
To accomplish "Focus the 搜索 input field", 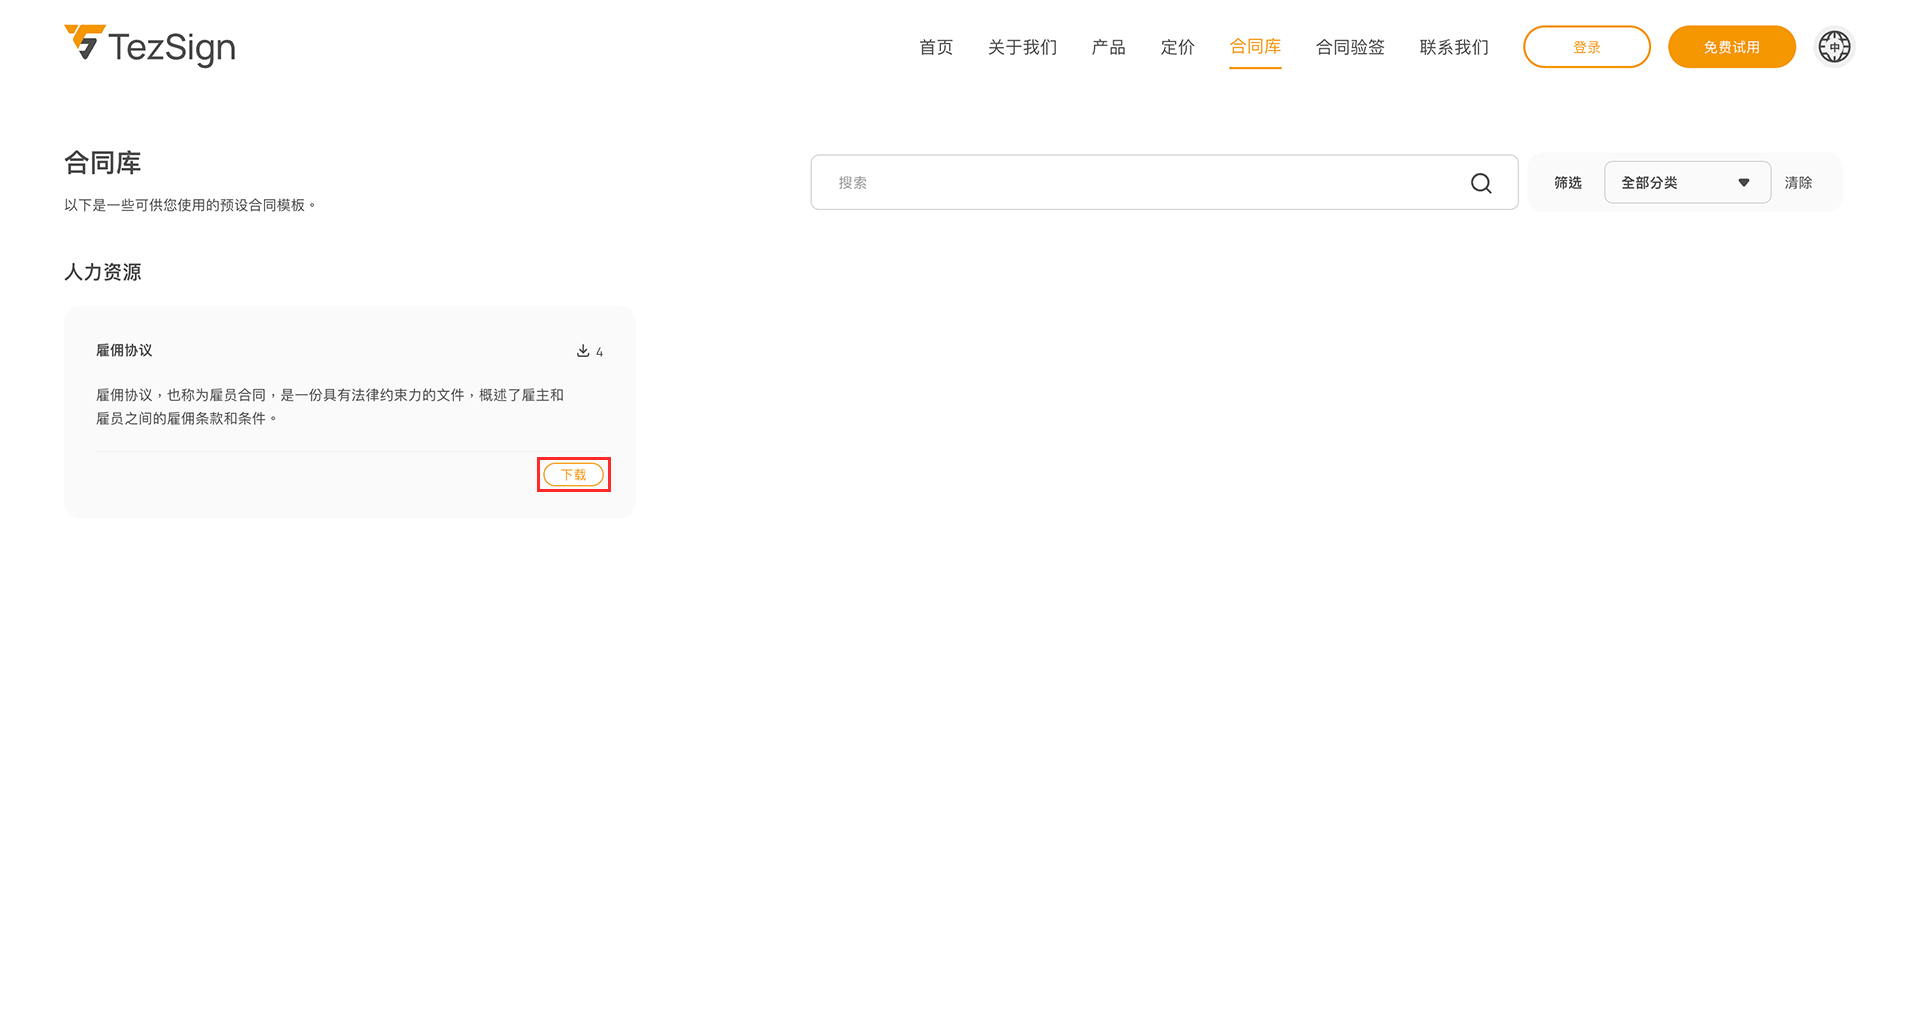I will (x=1140, y=183).
